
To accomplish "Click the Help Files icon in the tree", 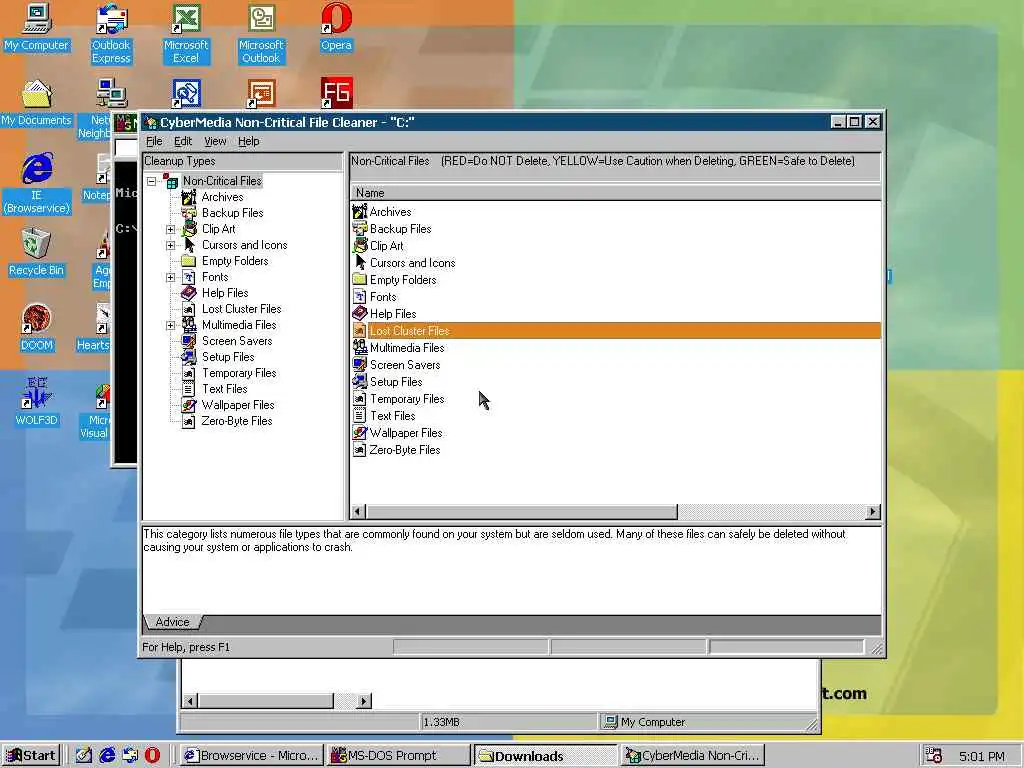I will [x=189, y=293].
